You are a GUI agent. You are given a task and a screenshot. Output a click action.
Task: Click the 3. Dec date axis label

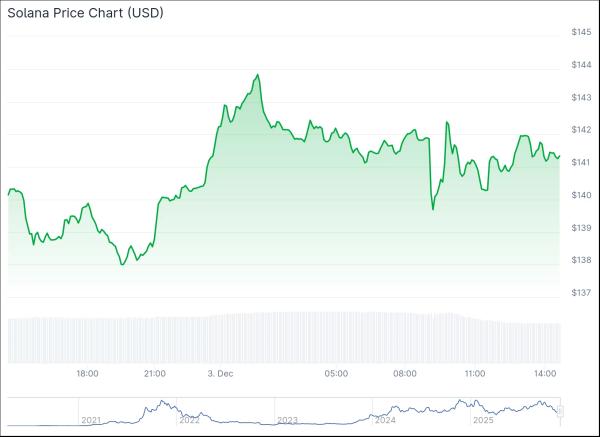pyautogui.click(x=220, y=374)
